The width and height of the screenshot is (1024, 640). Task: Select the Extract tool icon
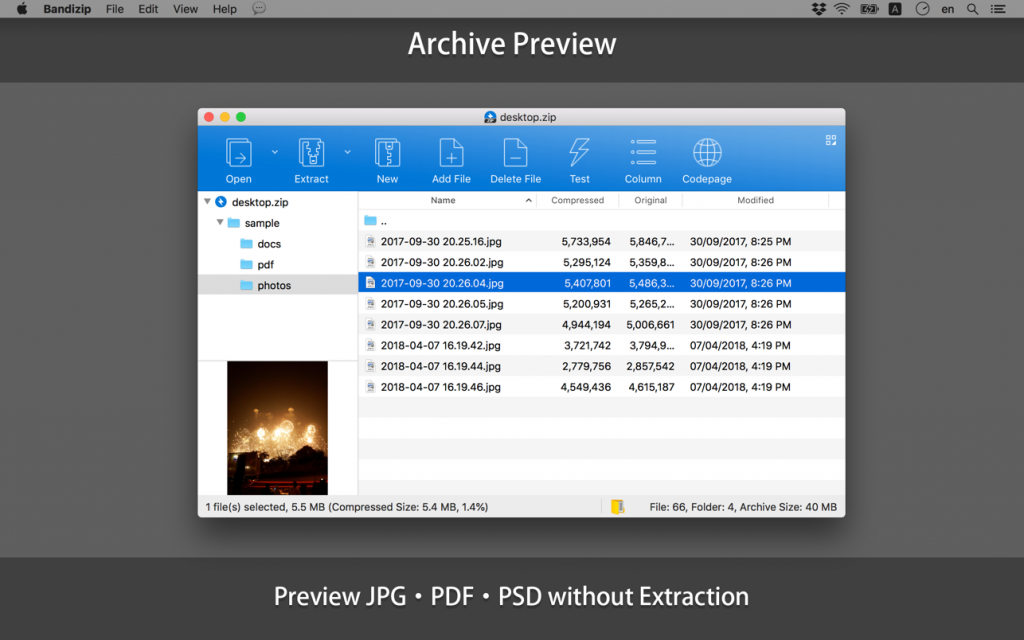310,155
